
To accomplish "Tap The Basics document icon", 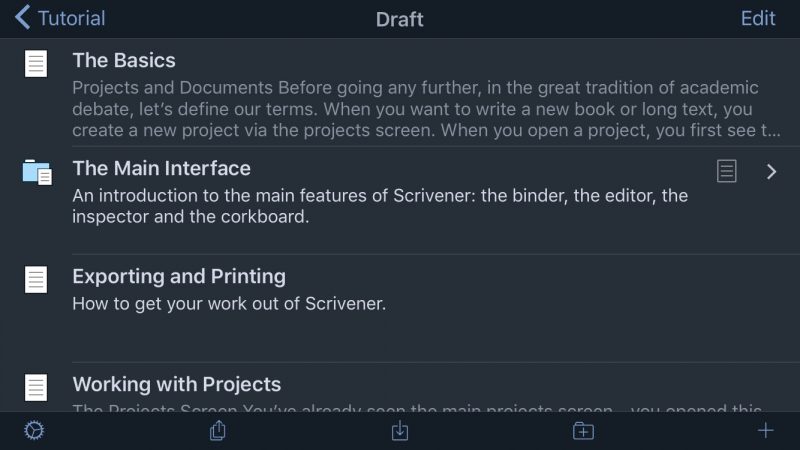I will pyautogui.click(x=36, y=63).
